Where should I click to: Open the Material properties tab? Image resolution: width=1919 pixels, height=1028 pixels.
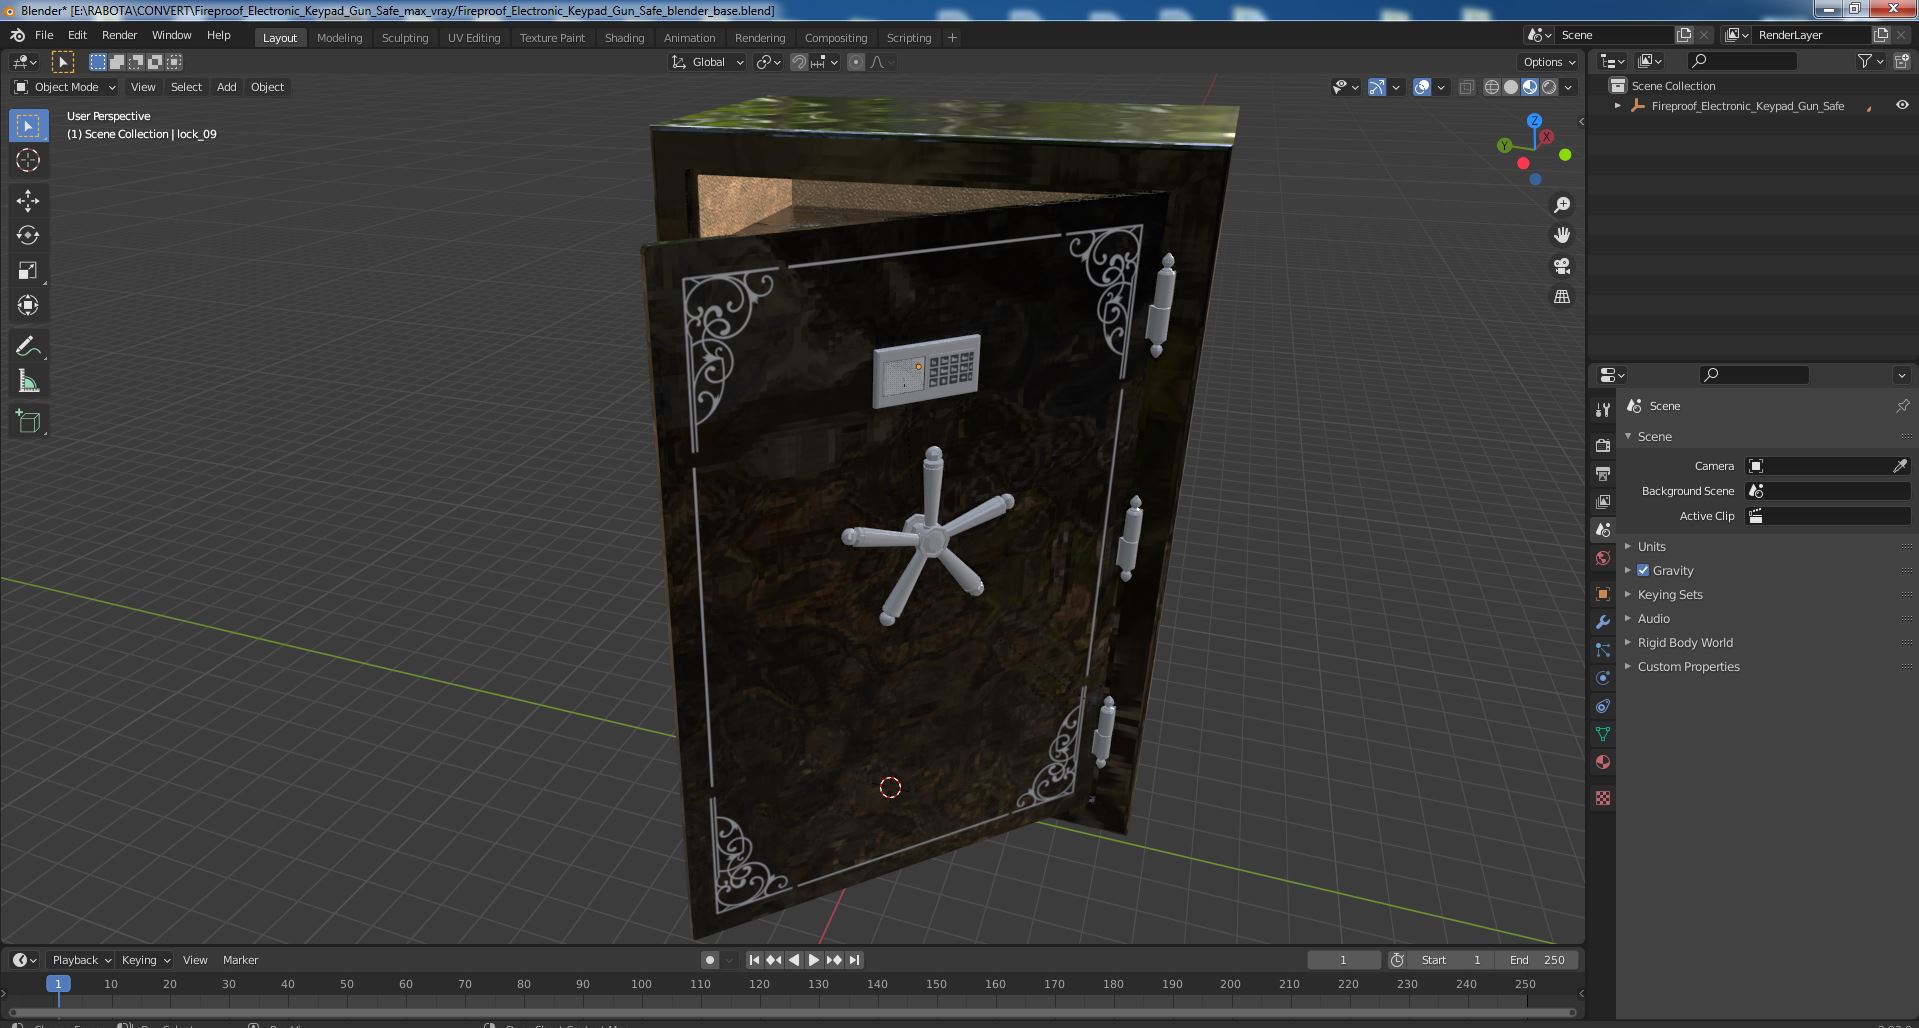(1603, 762)
